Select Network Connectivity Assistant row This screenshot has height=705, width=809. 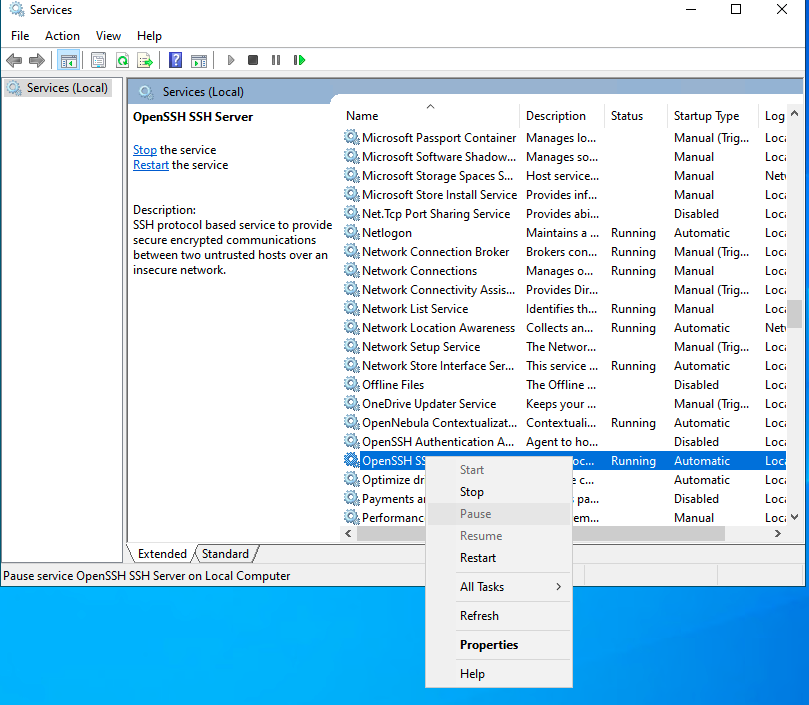coord(564,290)
